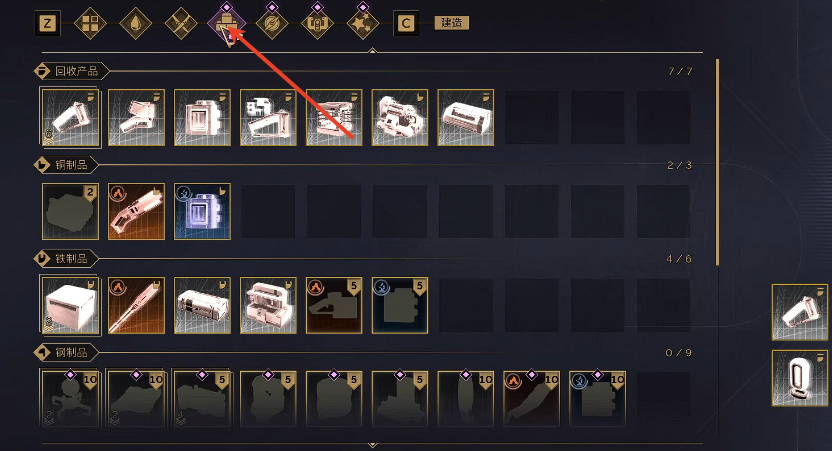Screen dimensions: 832x451
Task: Toggle the 铁制品 section header
Action: 66,259
